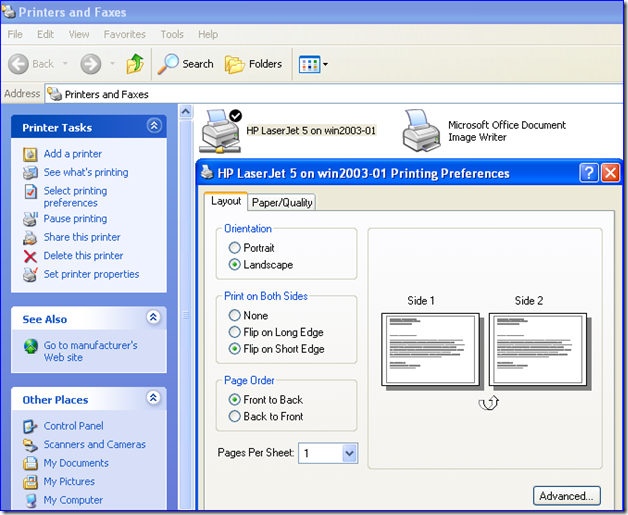Click the Scanners and Cameras link

tap(95, 445)
